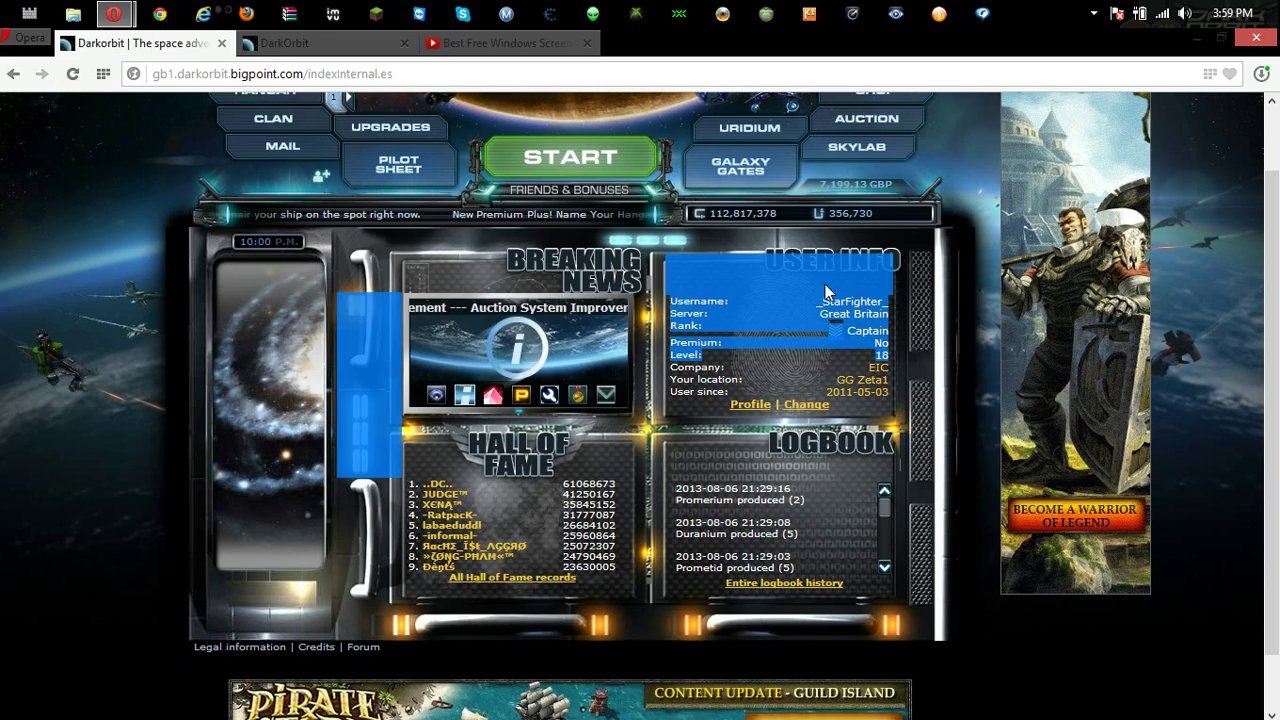This screenshot has width=1280, height=720.
Task: Click the green START button
Action: click(570, 157)
